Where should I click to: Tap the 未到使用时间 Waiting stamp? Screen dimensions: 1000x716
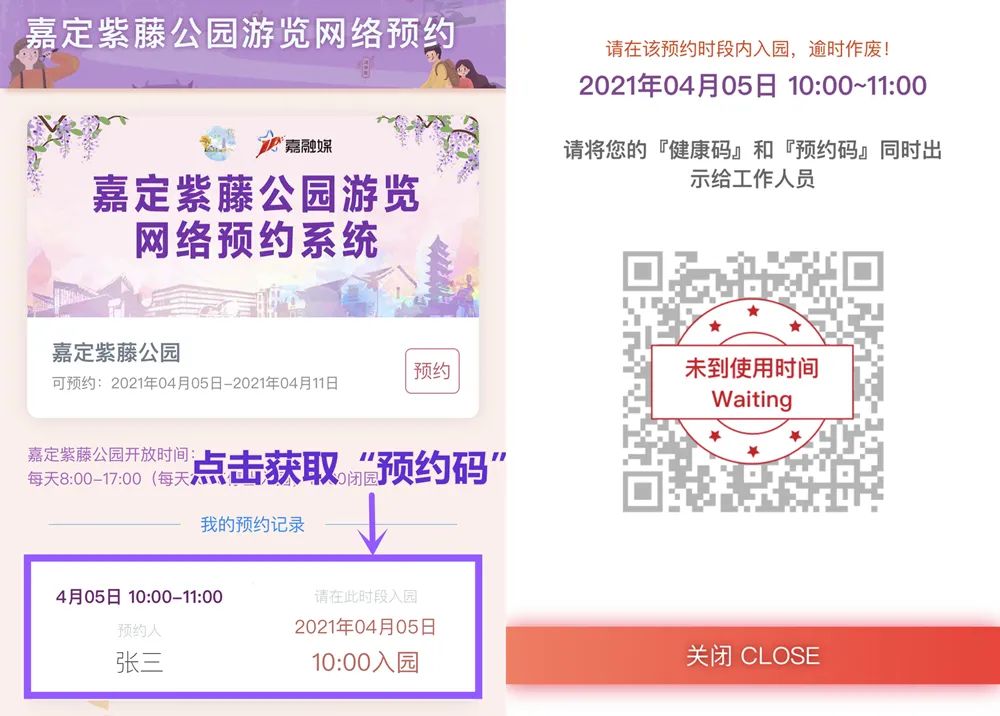tap(752, 383)
